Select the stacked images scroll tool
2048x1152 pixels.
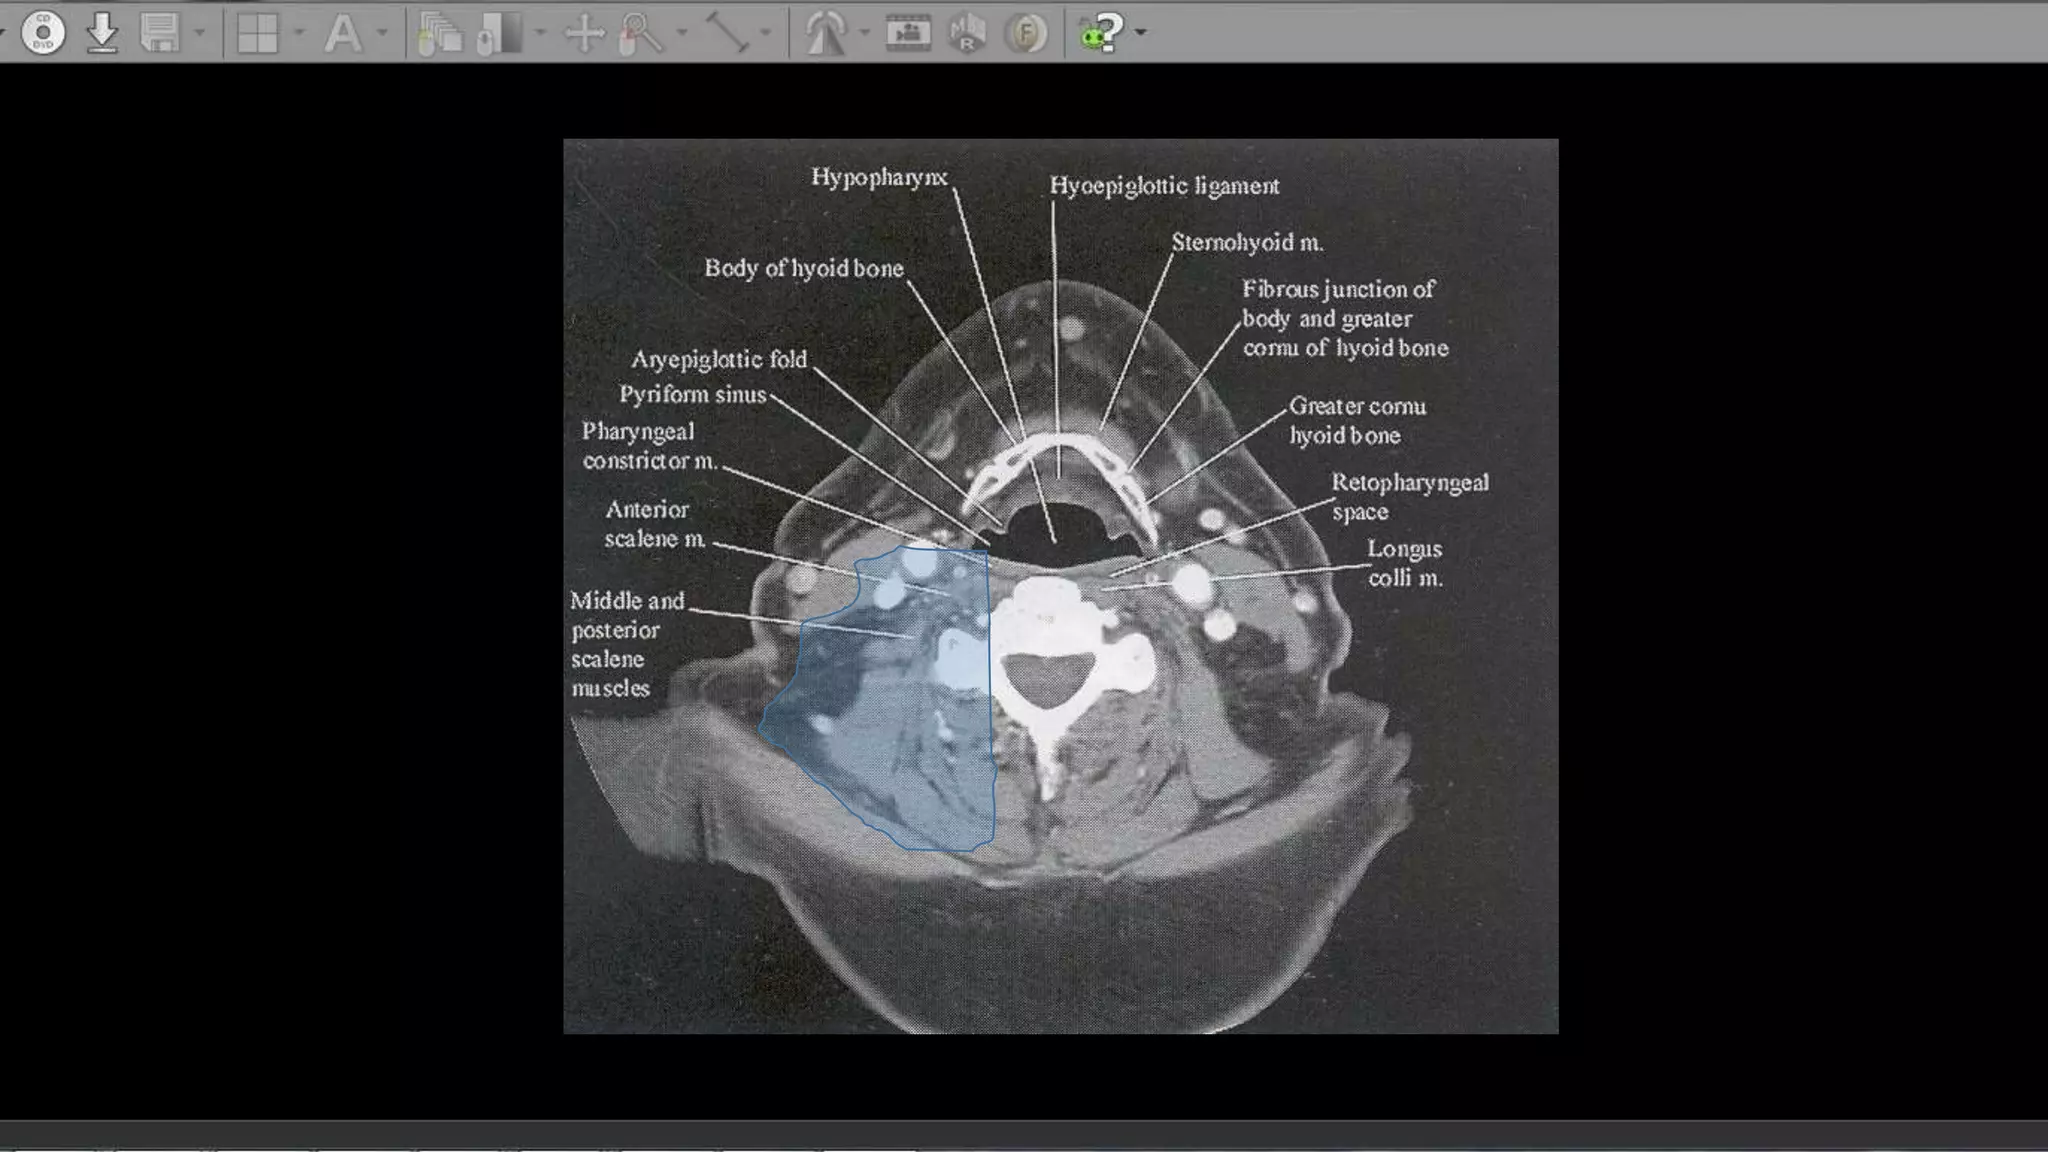[440, 33]
